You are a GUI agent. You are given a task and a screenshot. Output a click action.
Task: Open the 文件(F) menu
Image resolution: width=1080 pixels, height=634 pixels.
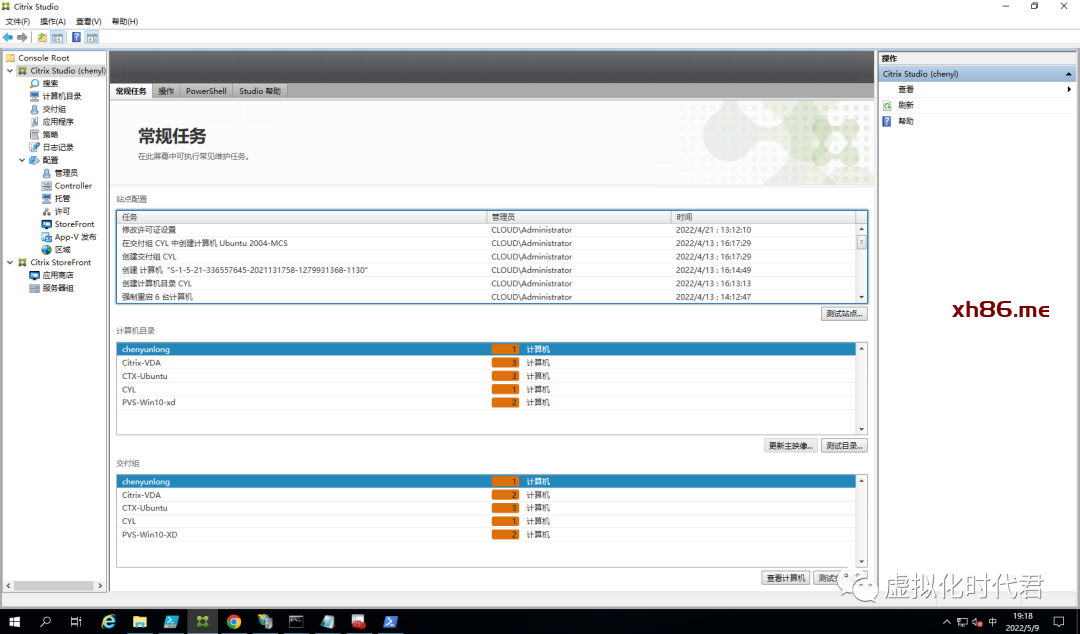click(x=18, y=21)
